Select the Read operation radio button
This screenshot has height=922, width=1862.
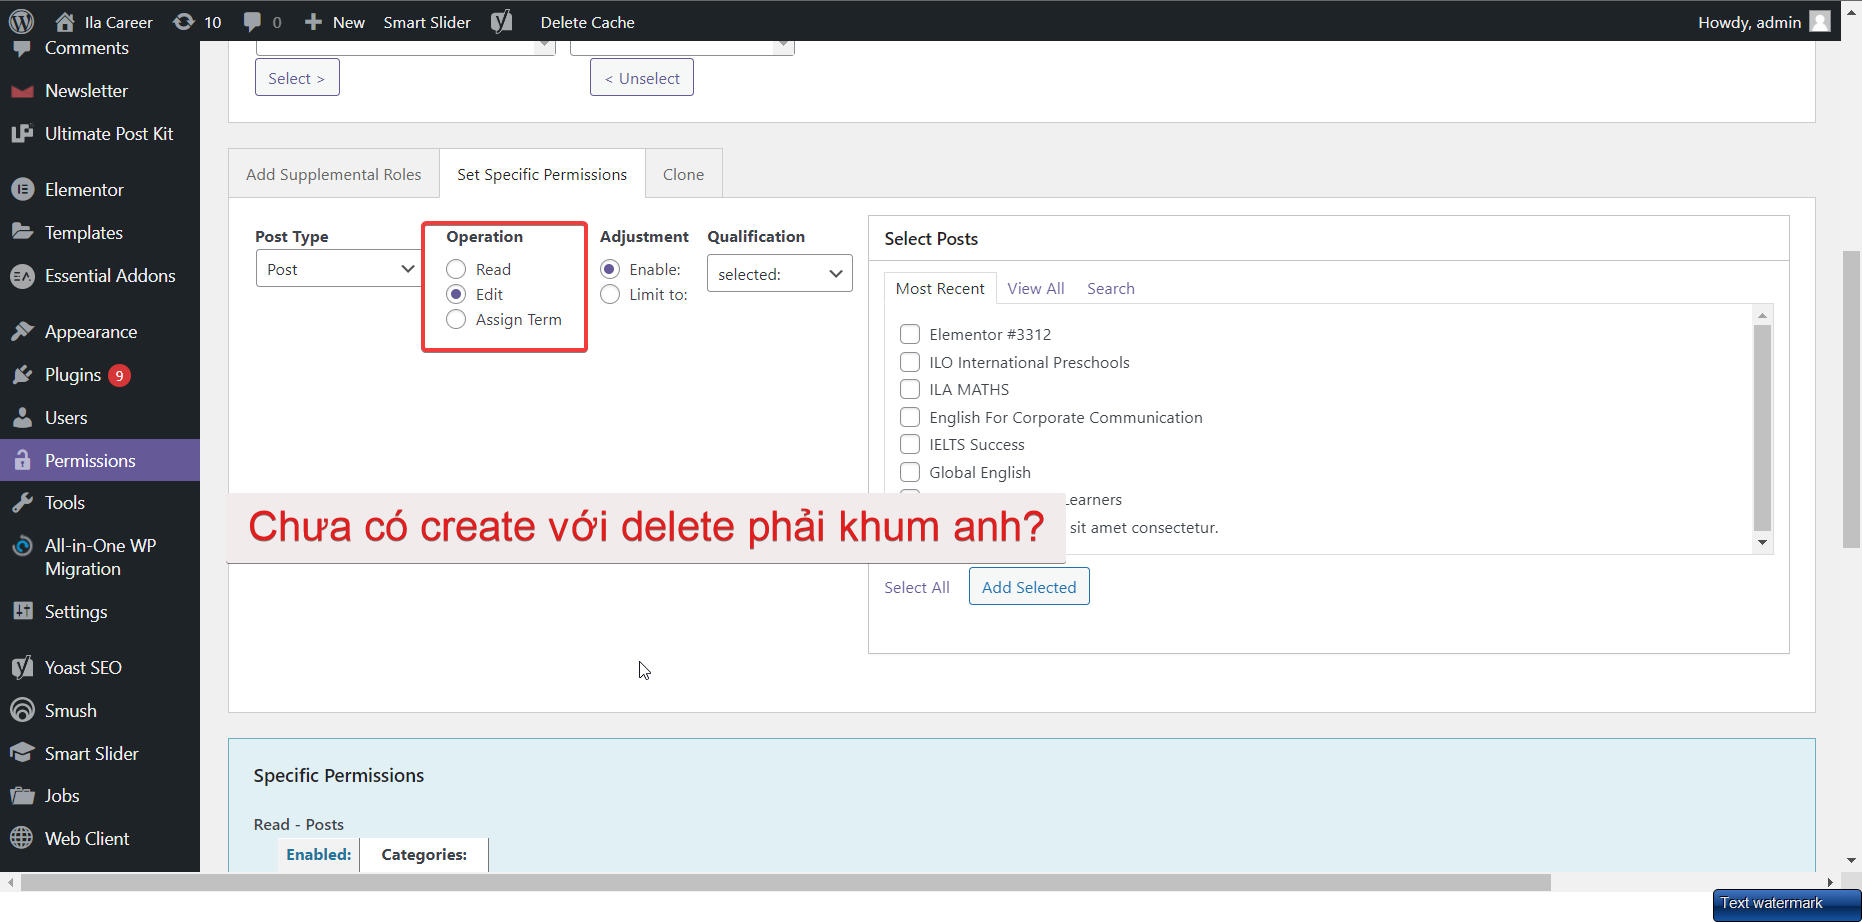tap(456, 269)
